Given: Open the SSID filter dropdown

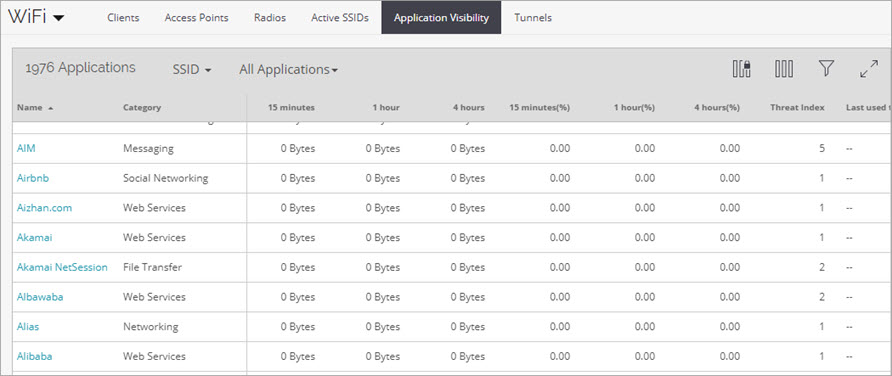Looking at the screenshot, I should tap(192, 69).
